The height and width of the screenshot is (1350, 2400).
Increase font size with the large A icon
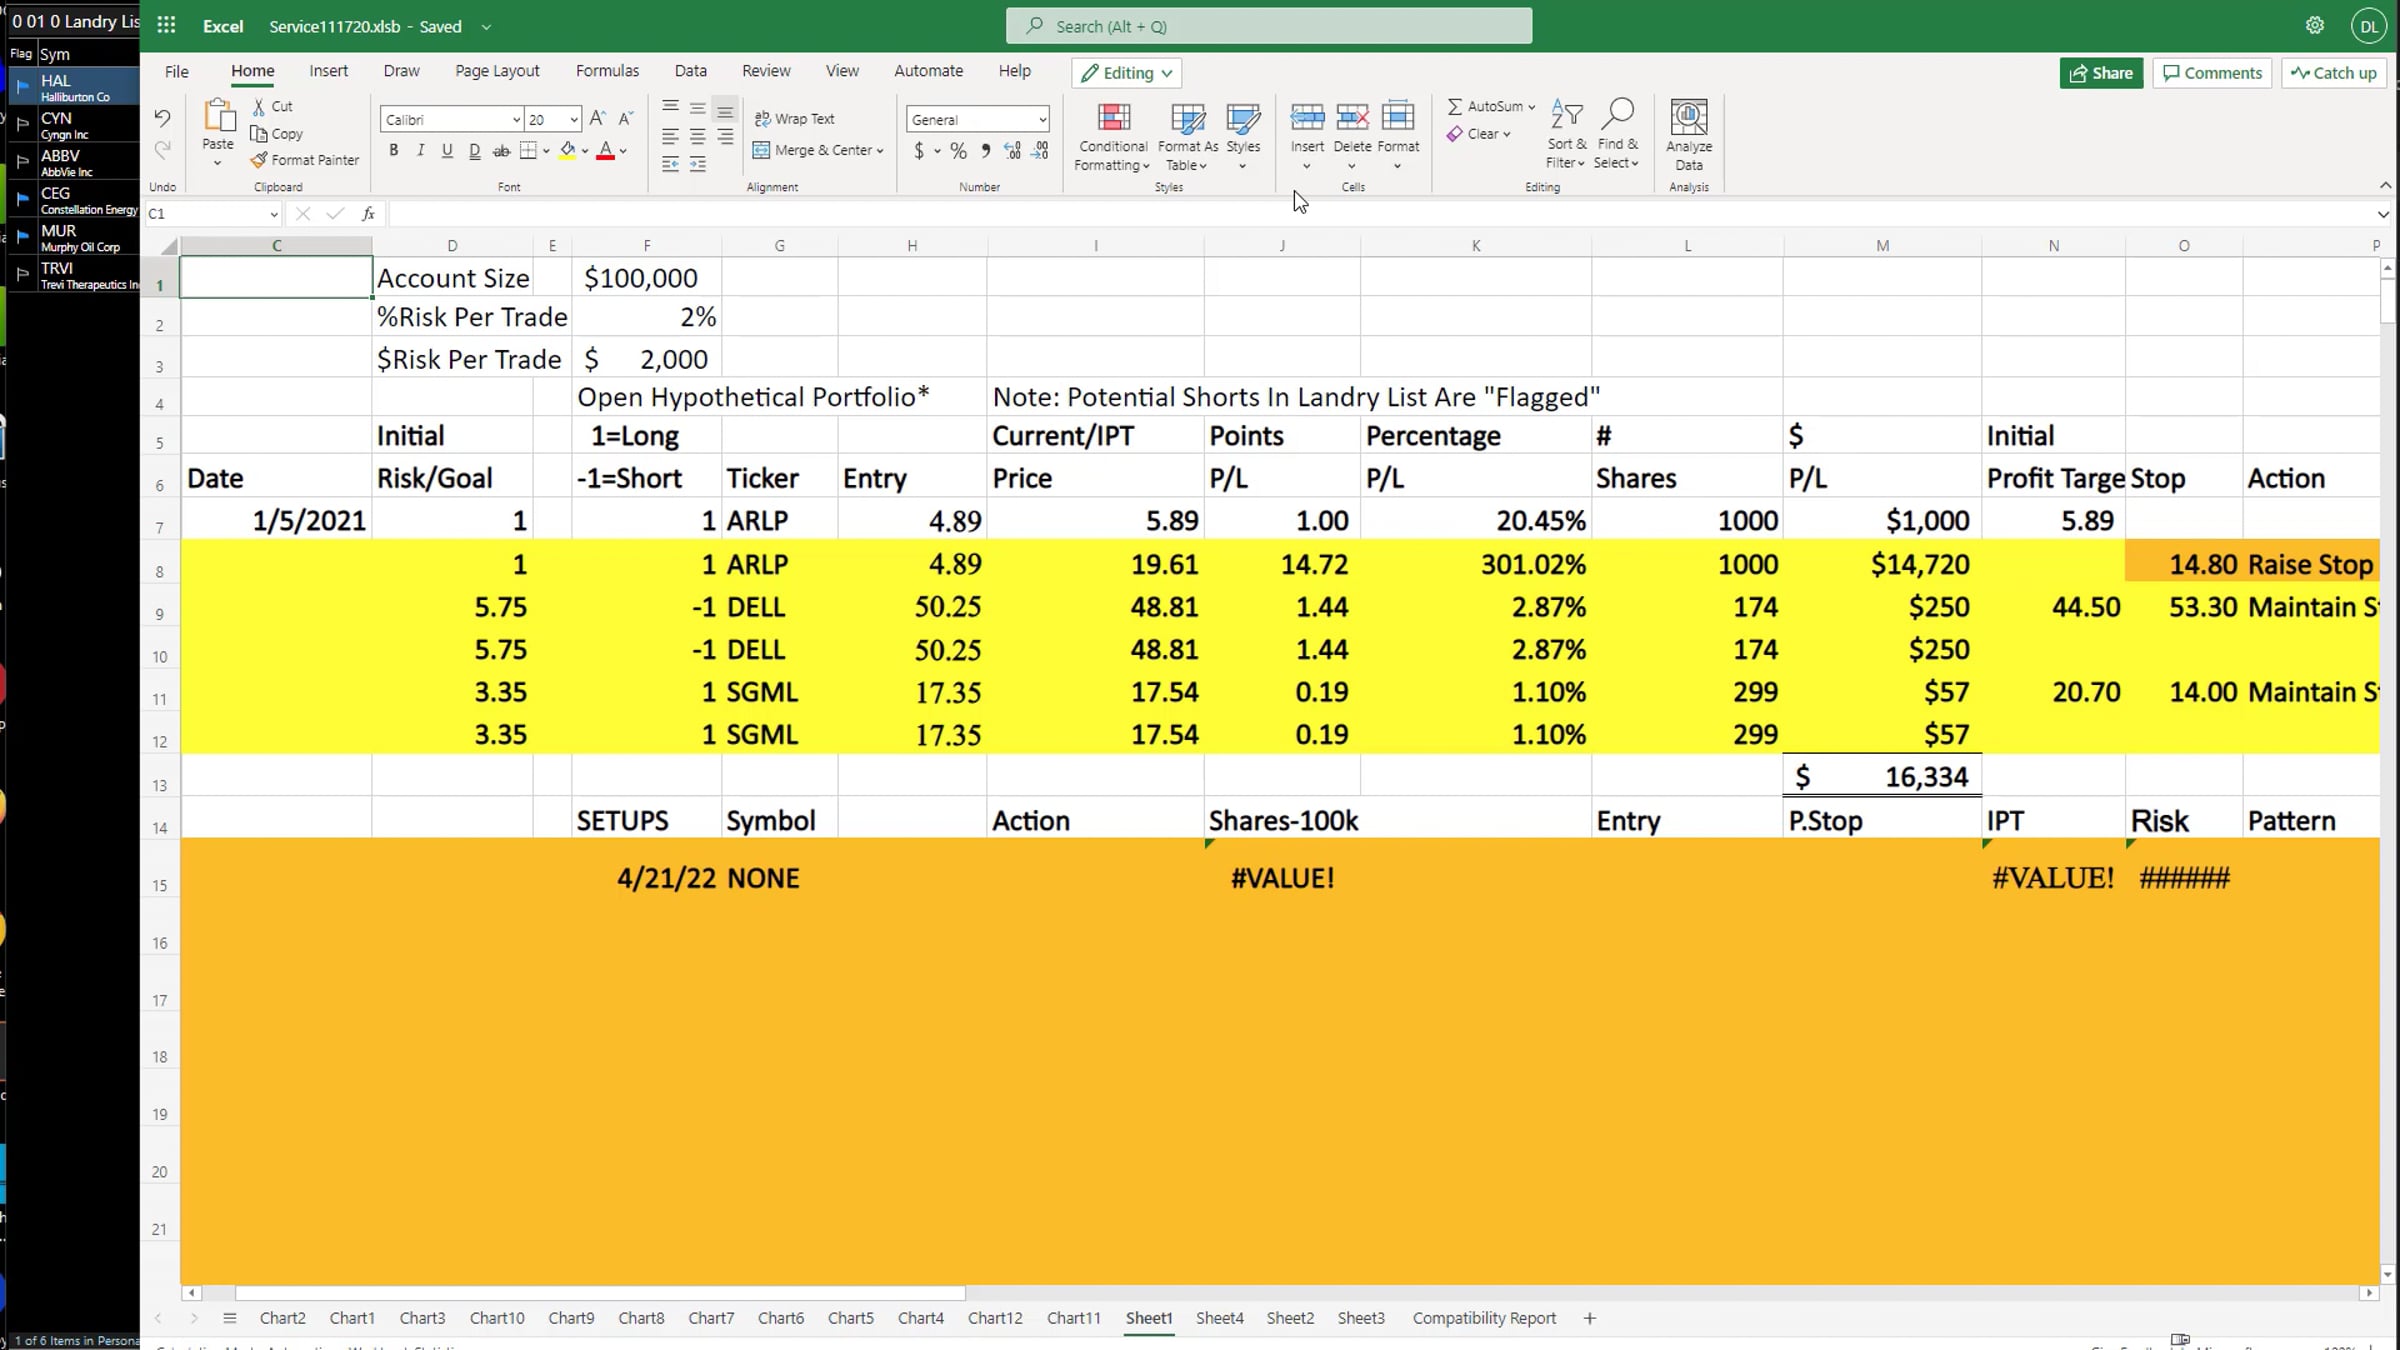coord(597,119)
